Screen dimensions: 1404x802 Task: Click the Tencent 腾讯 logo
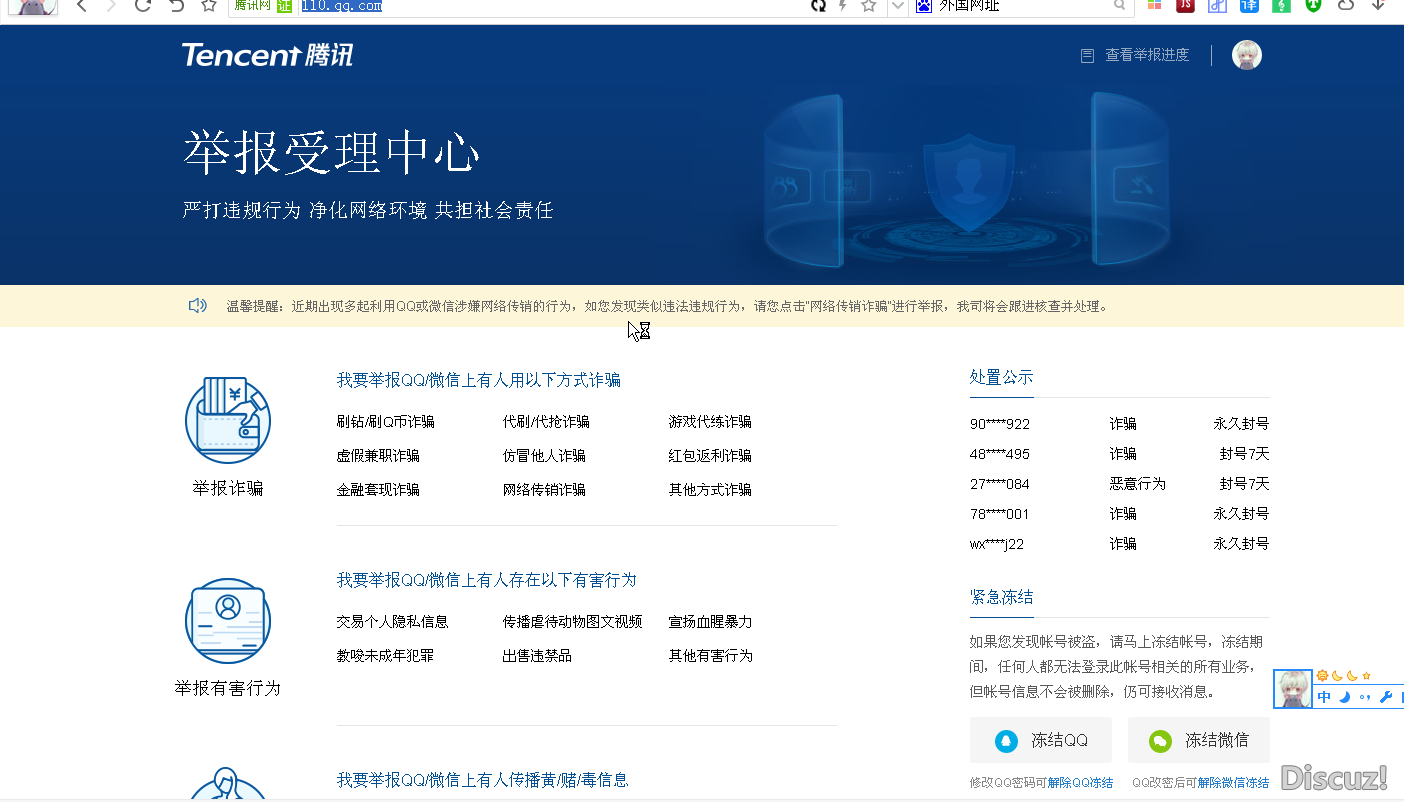tap(267, 55)
